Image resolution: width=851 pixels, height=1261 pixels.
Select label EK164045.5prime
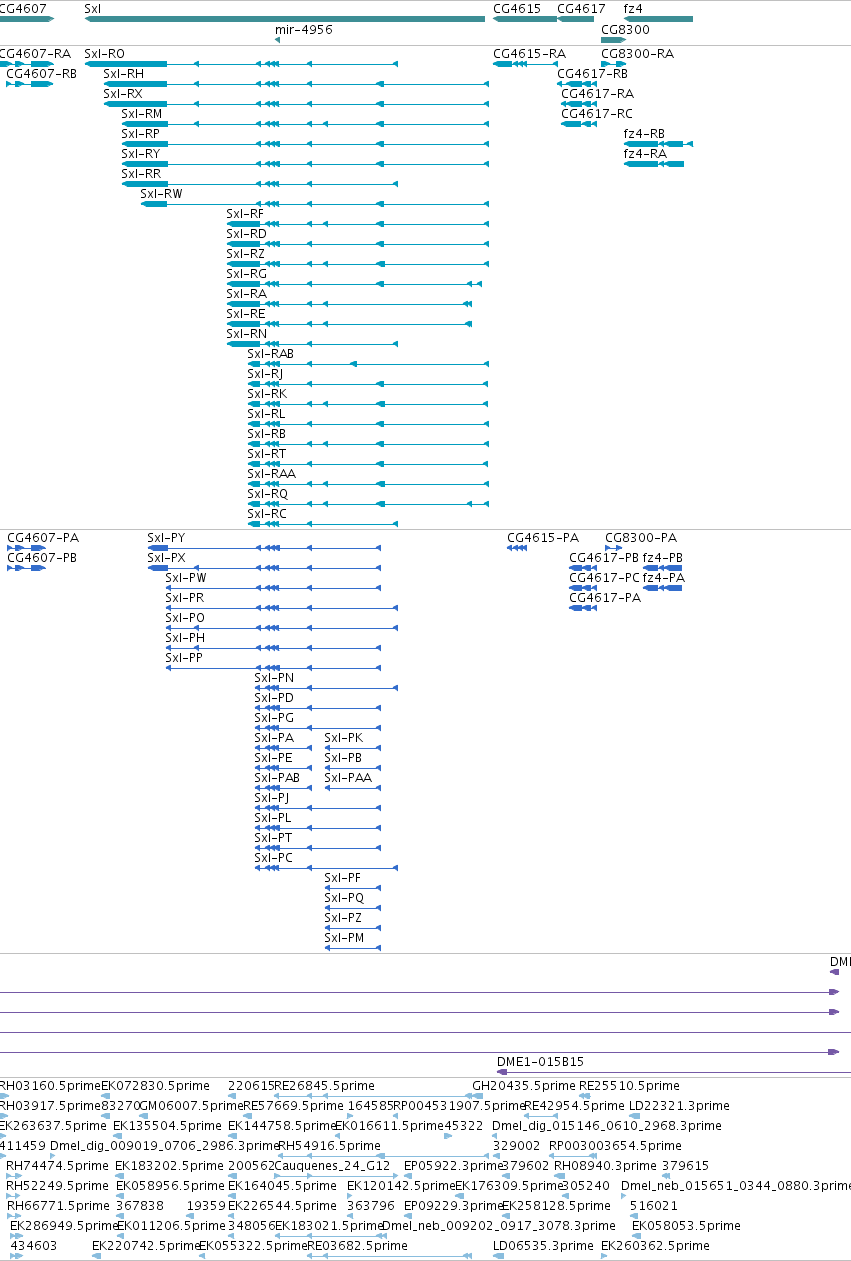(x=282, y=1186)
